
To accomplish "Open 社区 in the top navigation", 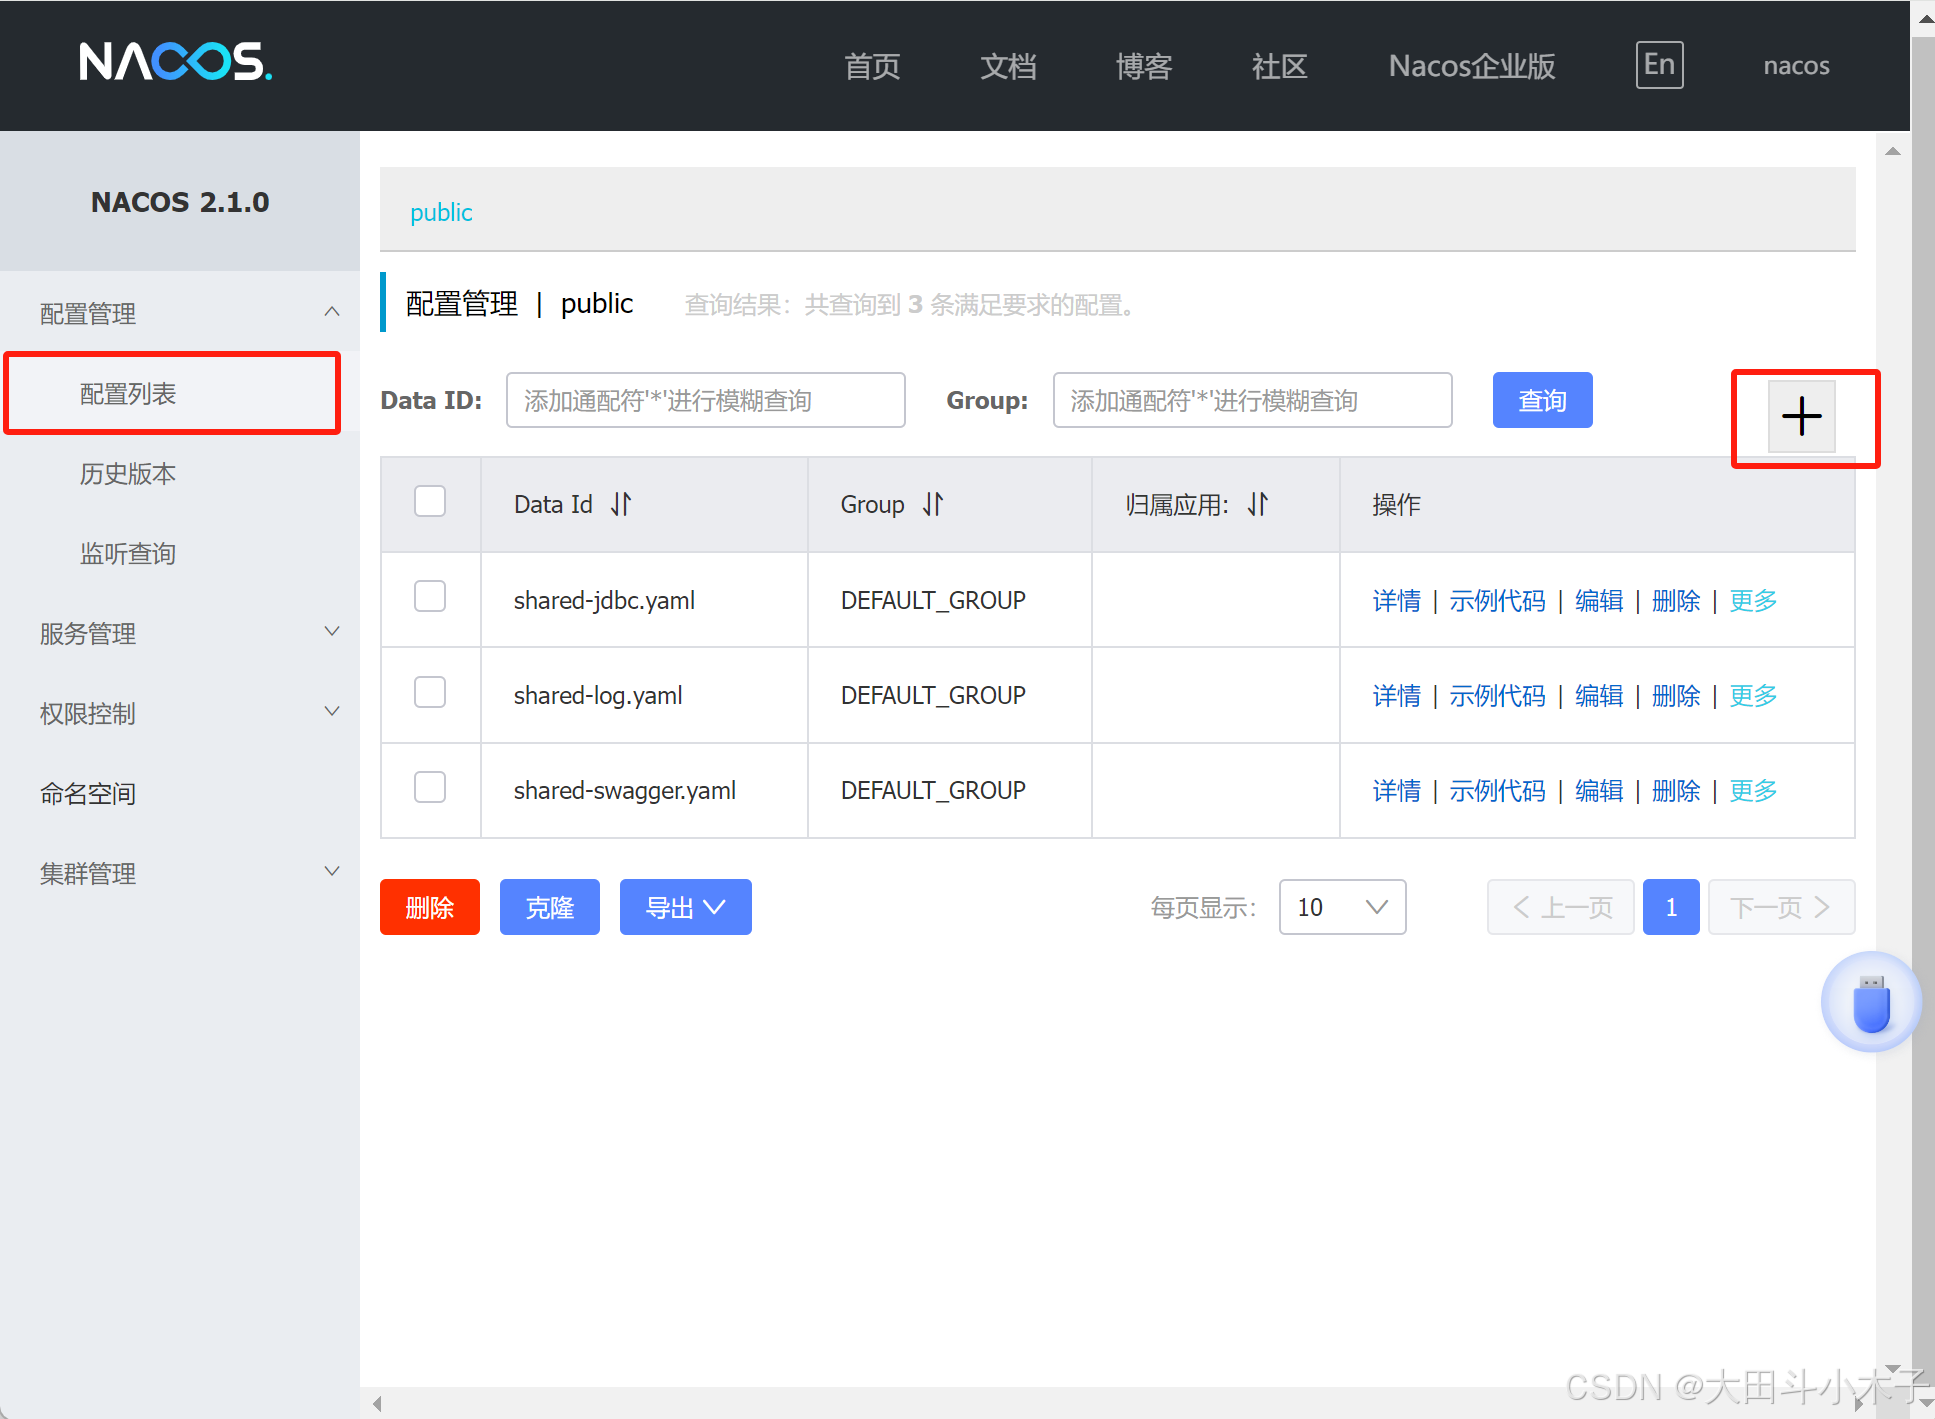I will click(1280, 66).
